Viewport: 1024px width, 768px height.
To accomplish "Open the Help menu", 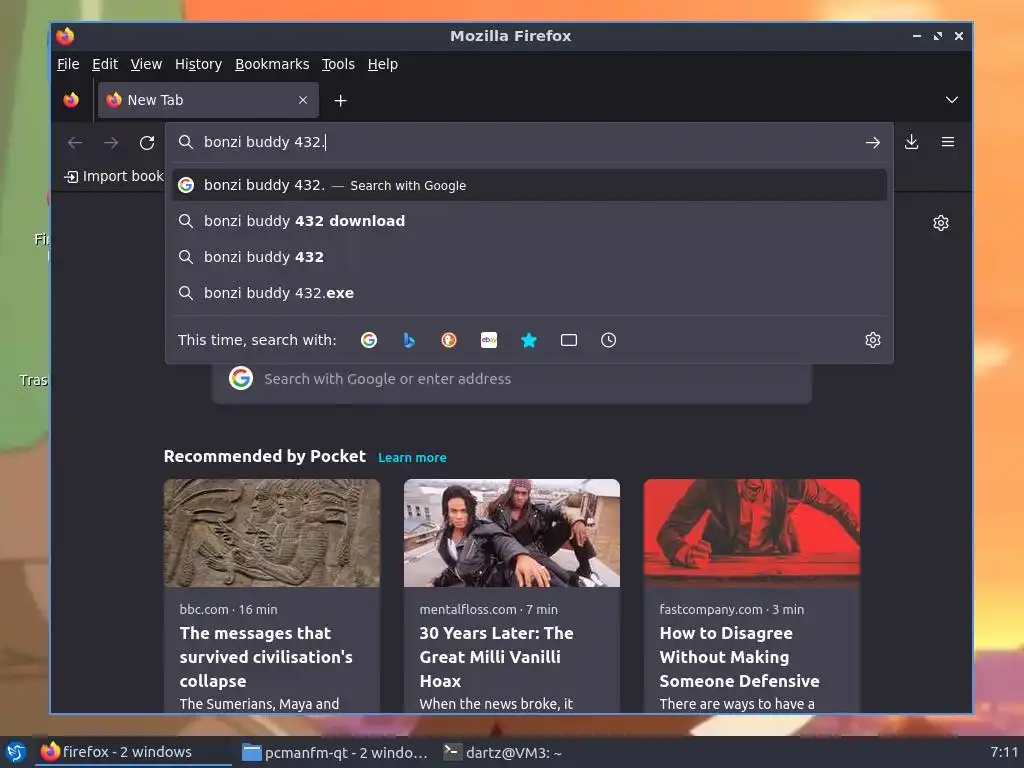I will click(382, 64).
